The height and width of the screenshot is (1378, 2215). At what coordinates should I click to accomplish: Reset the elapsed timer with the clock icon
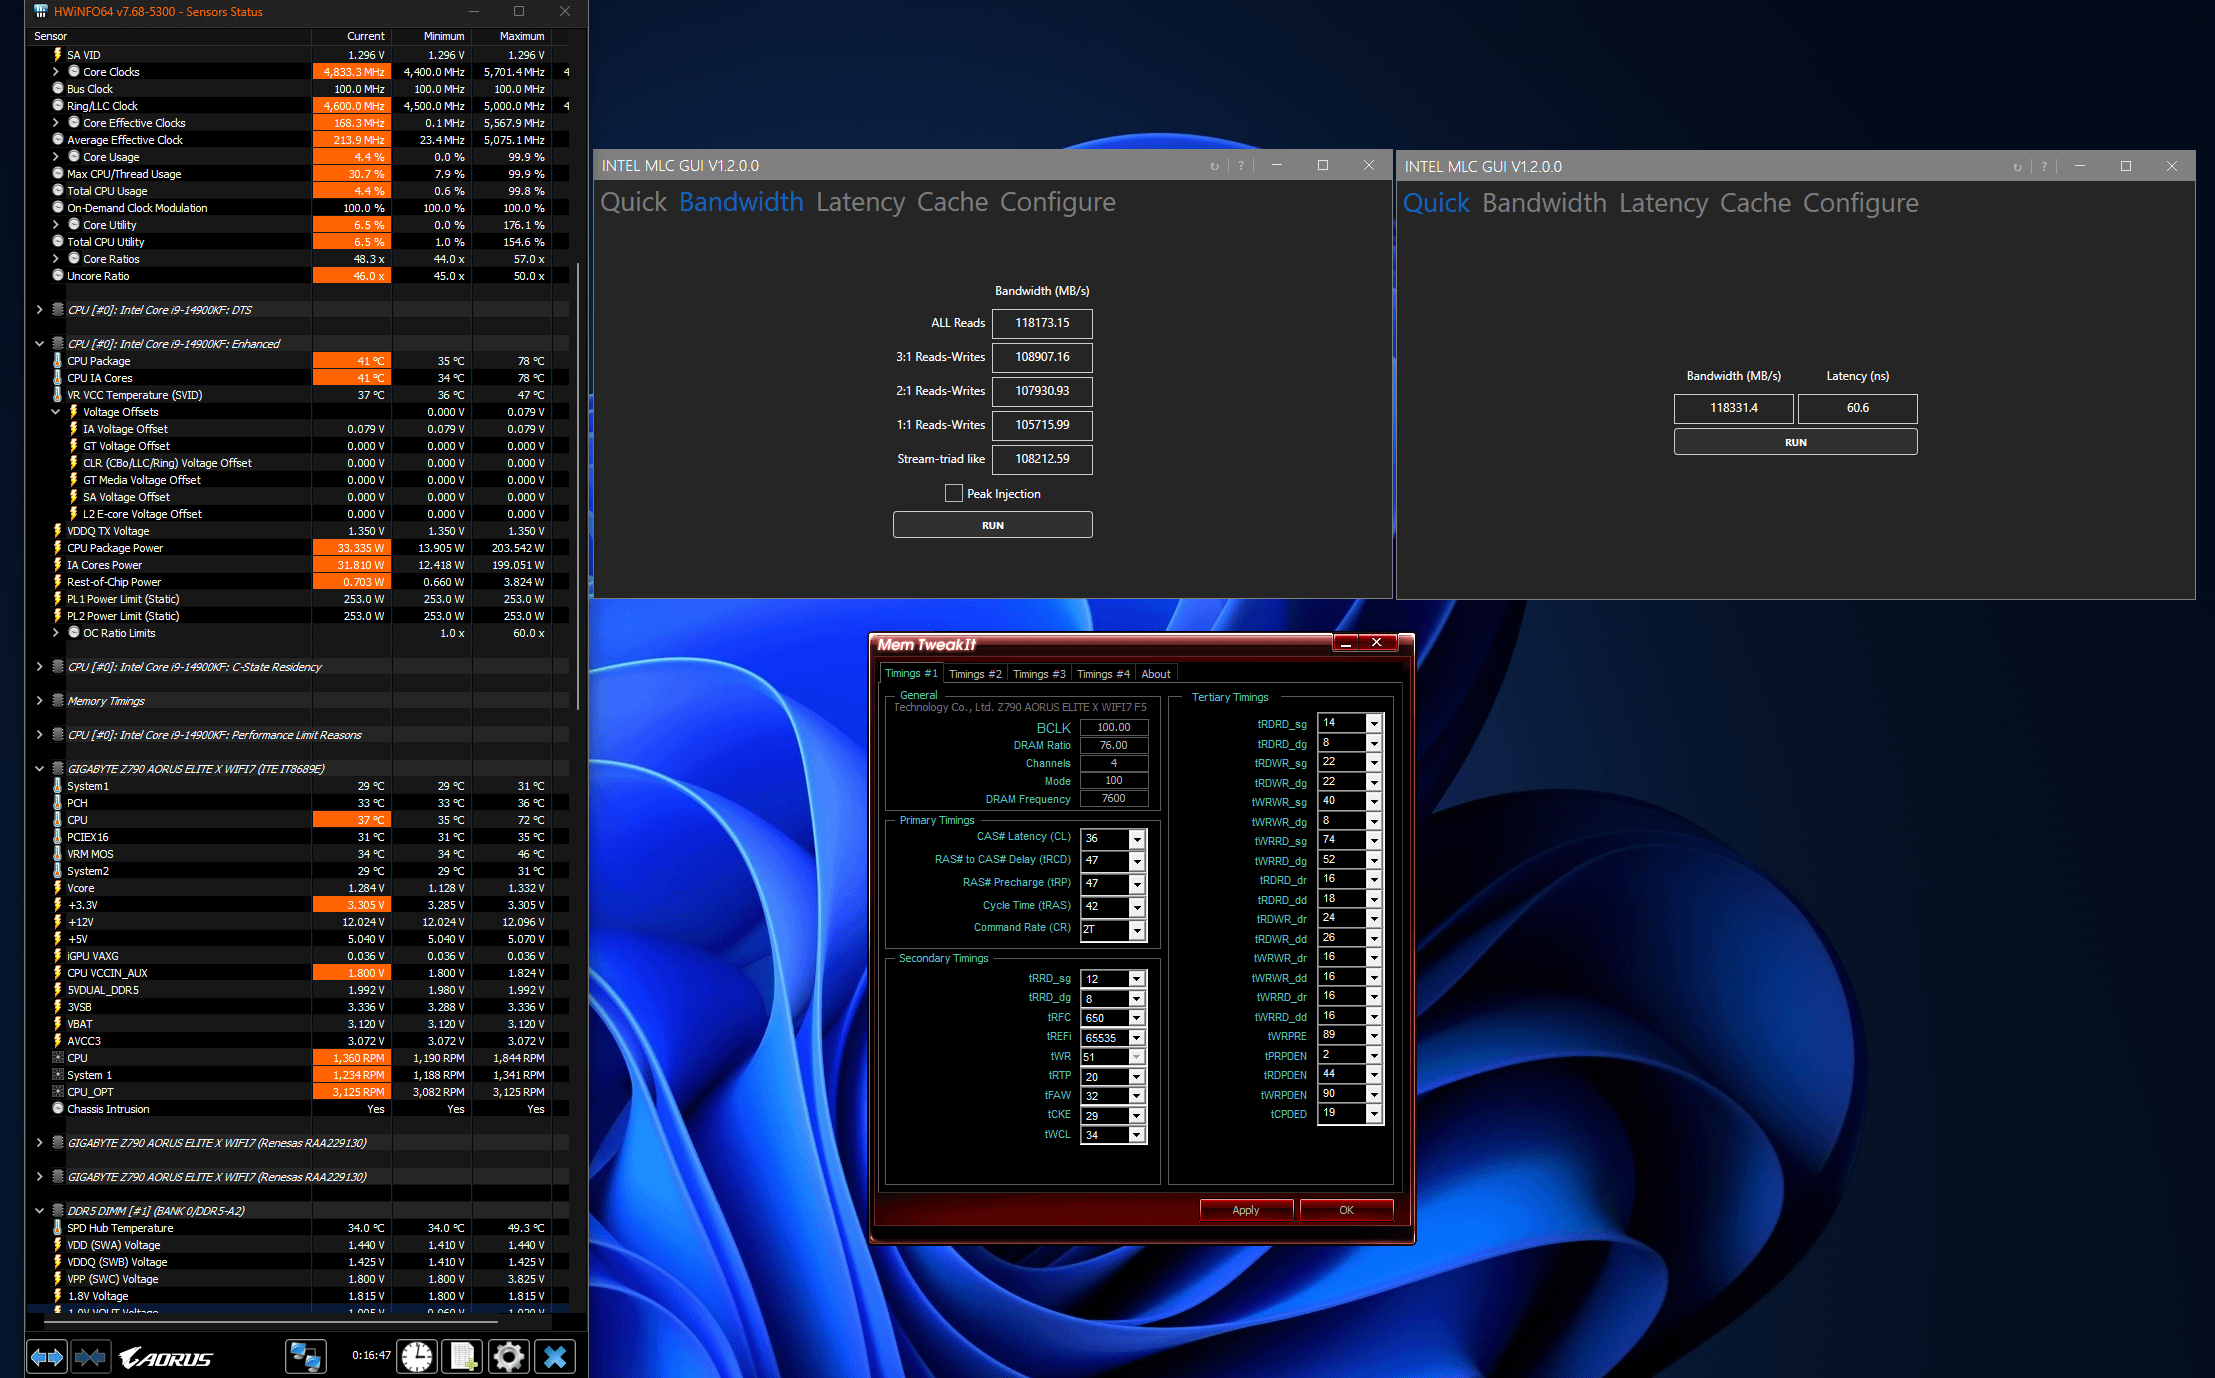click(417, 1357)
